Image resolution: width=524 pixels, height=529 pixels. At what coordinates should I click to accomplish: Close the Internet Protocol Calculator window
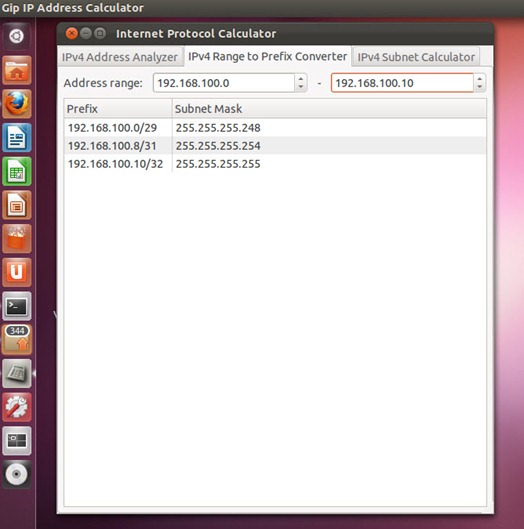point(72,33)
